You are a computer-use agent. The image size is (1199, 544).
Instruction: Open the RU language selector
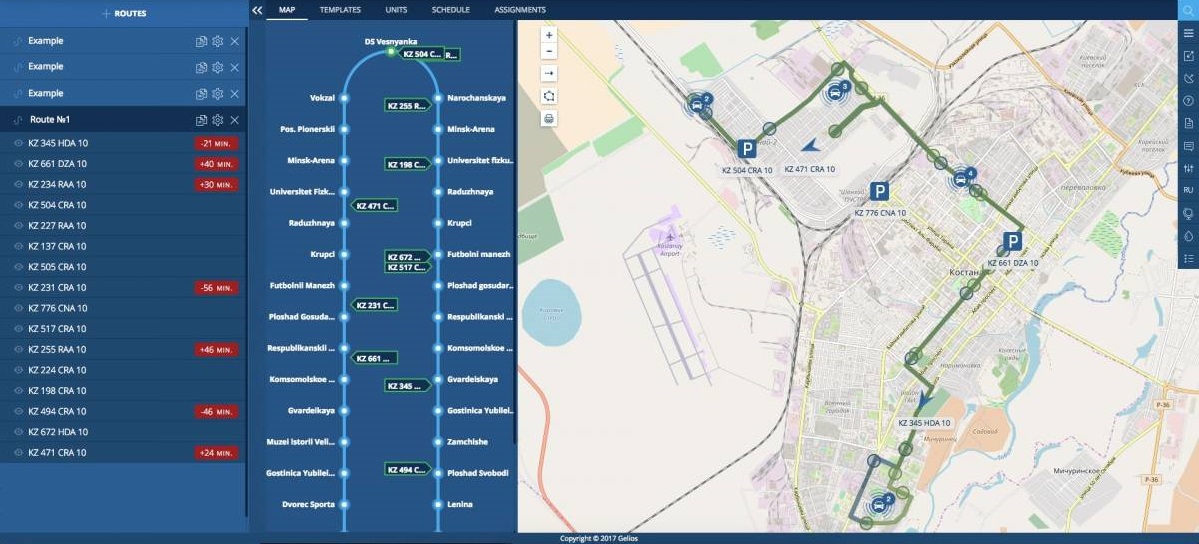tap(1188, 190)
